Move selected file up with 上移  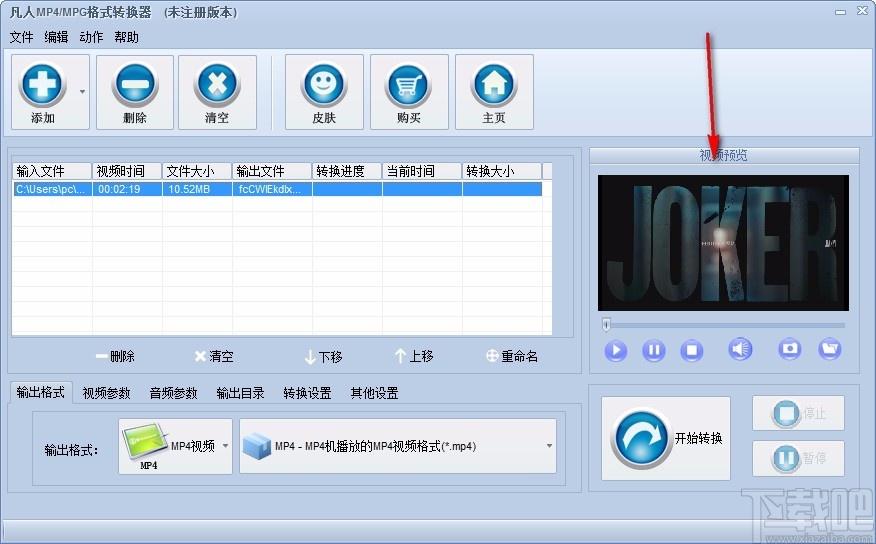414,356
